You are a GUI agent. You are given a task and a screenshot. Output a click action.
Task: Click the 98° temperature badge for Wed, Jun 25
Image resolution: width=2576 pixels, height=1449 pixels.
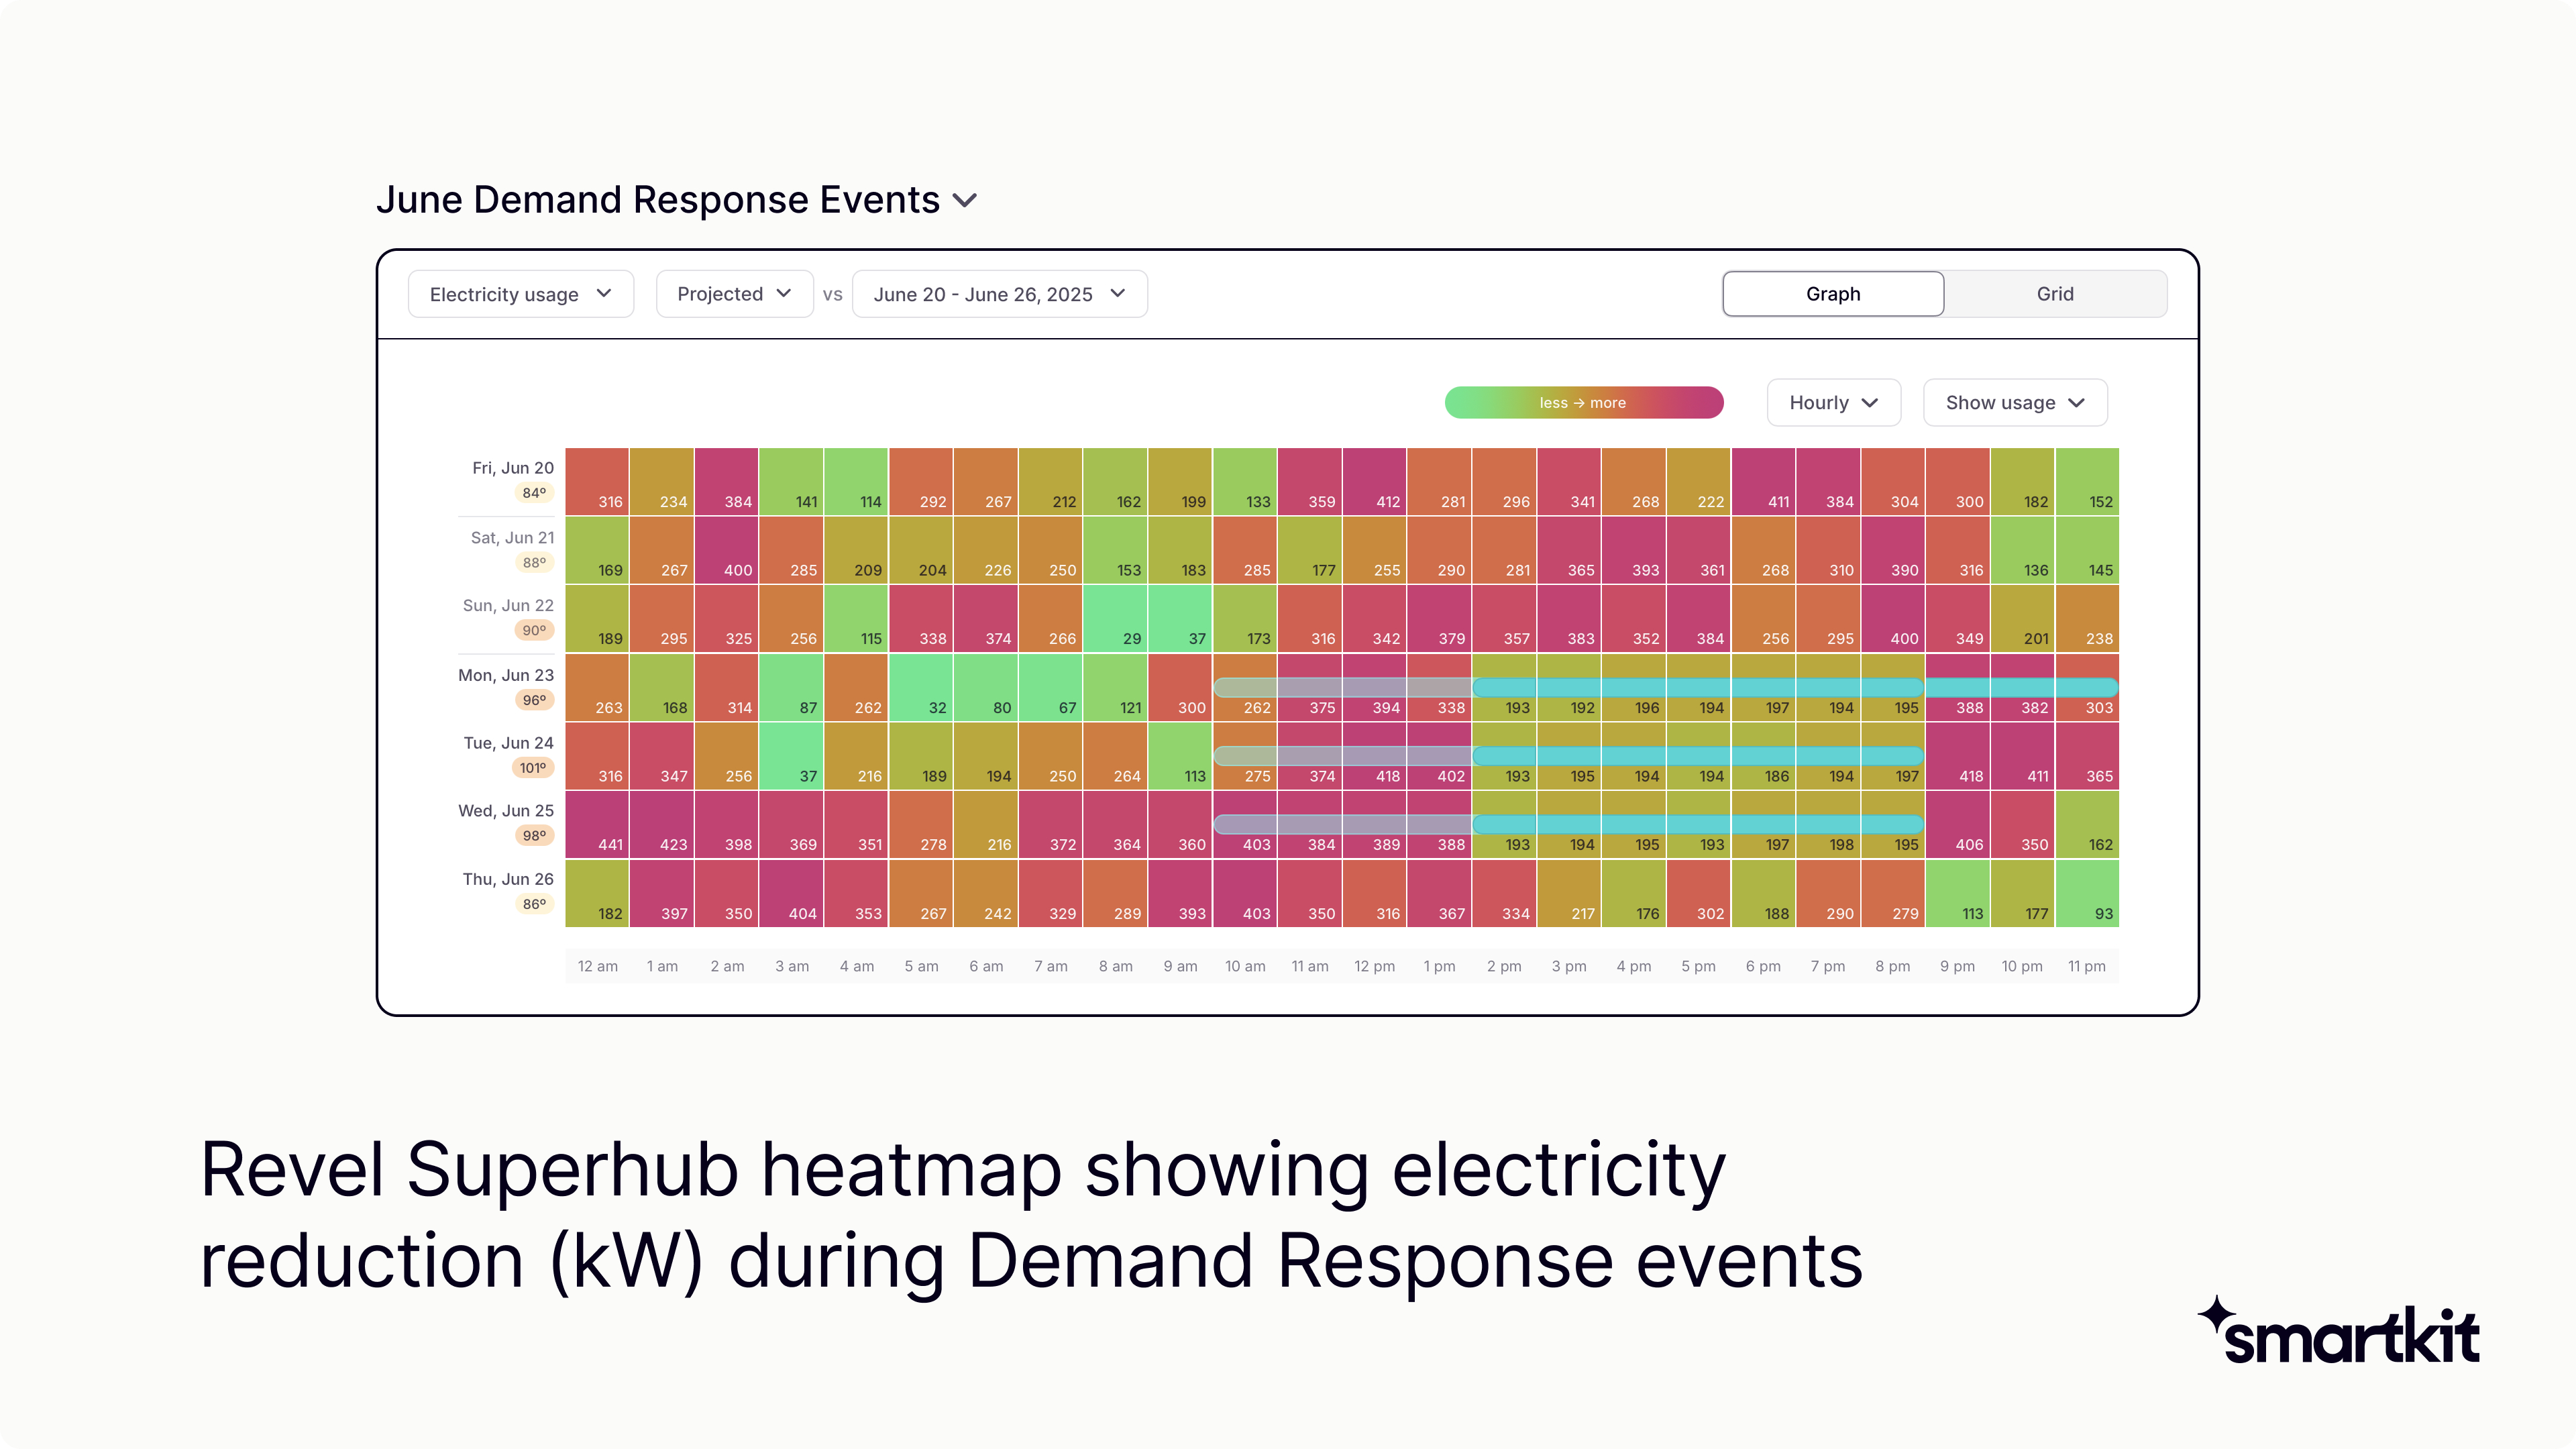[534, 836]
